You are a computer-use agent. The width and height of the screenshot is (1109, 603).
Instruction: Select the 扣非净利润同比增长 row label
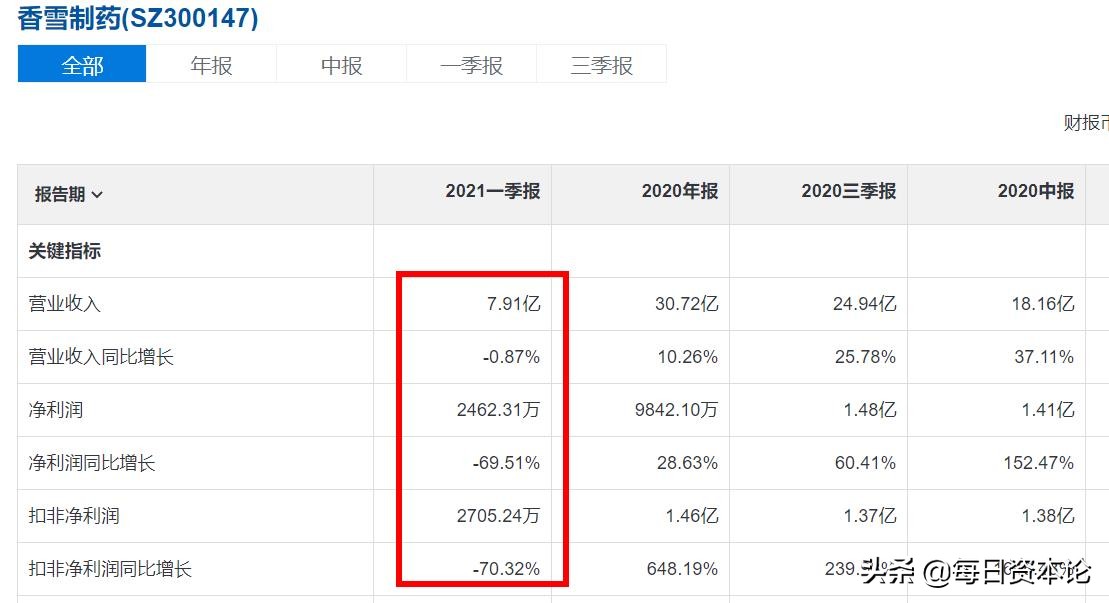point(110,569)
